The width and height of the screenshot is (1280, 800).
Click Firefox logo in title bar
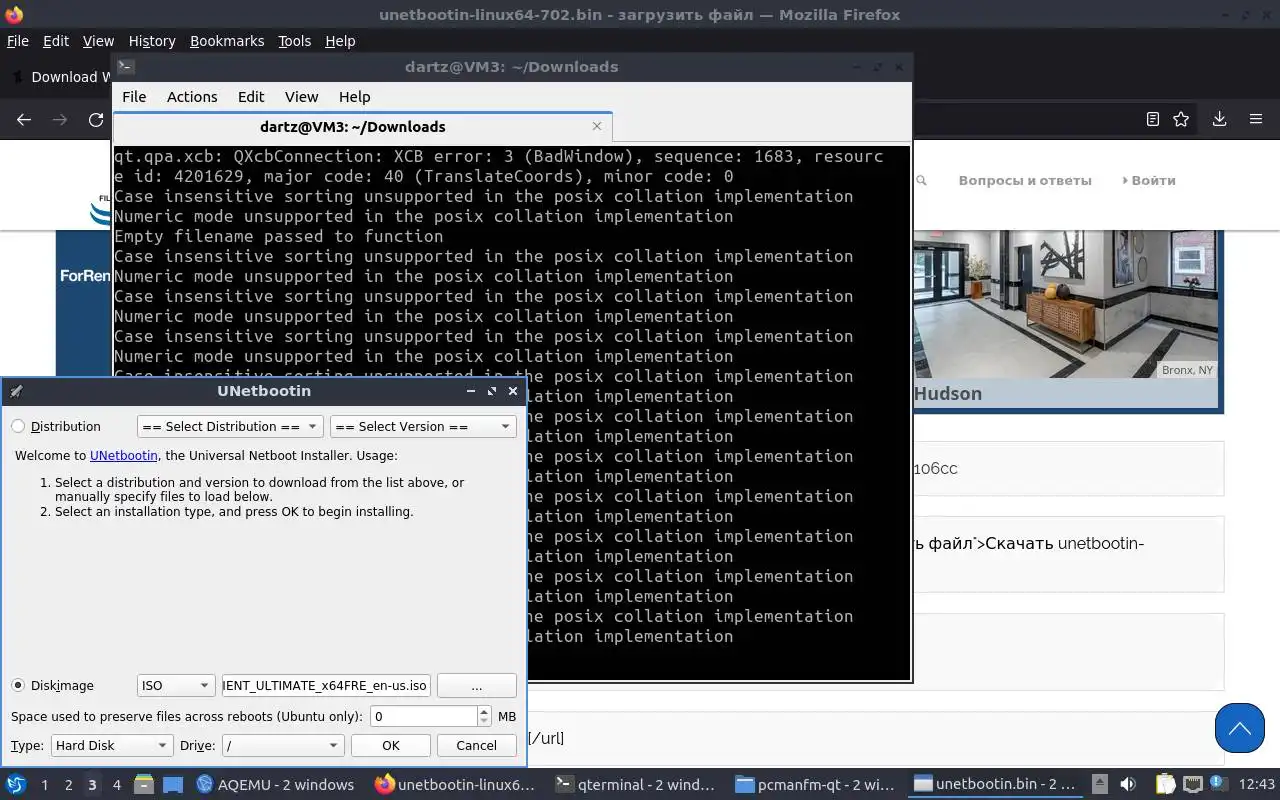14,14
